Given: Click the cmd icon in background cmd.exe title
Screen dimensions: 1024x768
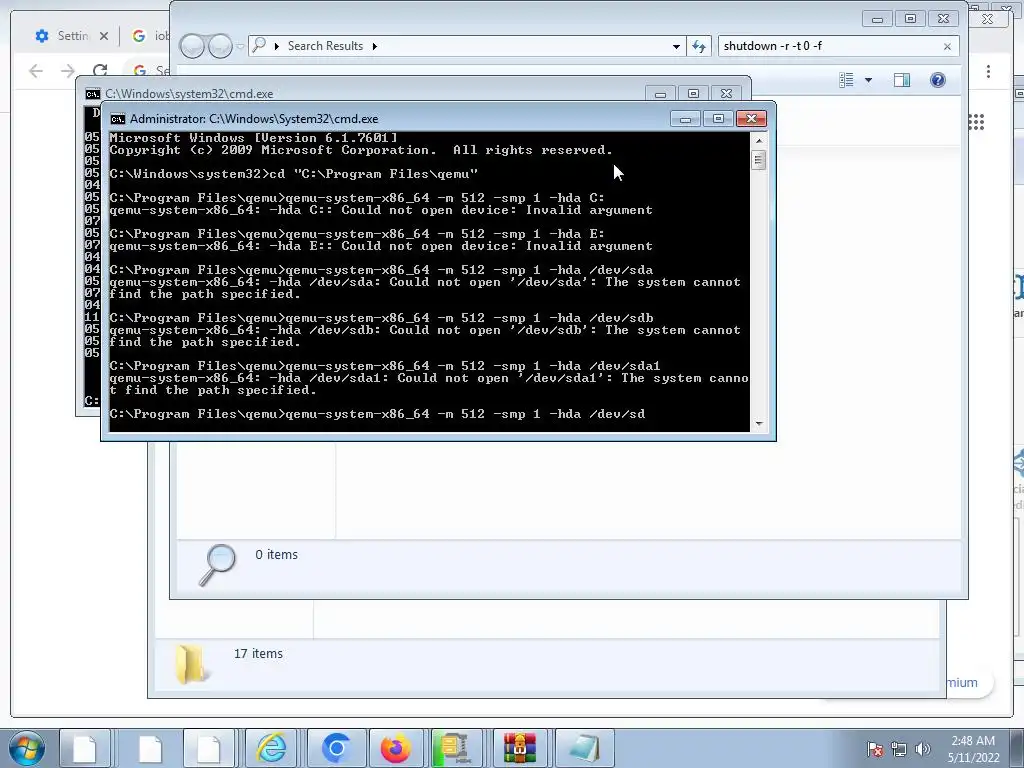Looking at the screenshot, I should (93, 94).
